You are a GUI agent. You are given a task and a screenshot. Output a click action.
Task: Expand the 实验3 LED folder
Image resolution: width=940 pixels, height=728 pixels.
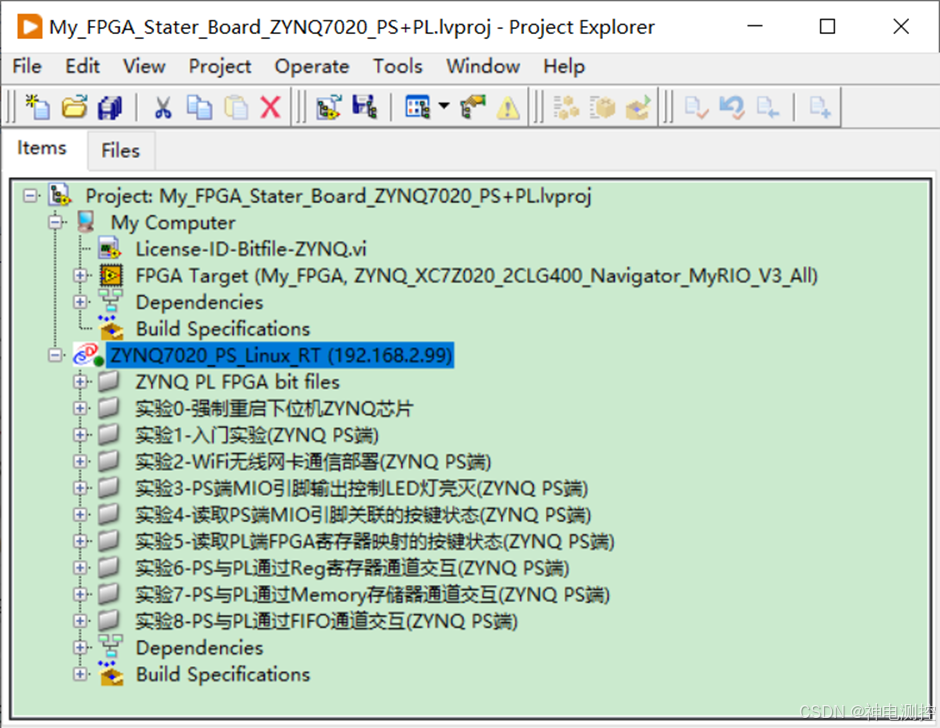[80, 488]
